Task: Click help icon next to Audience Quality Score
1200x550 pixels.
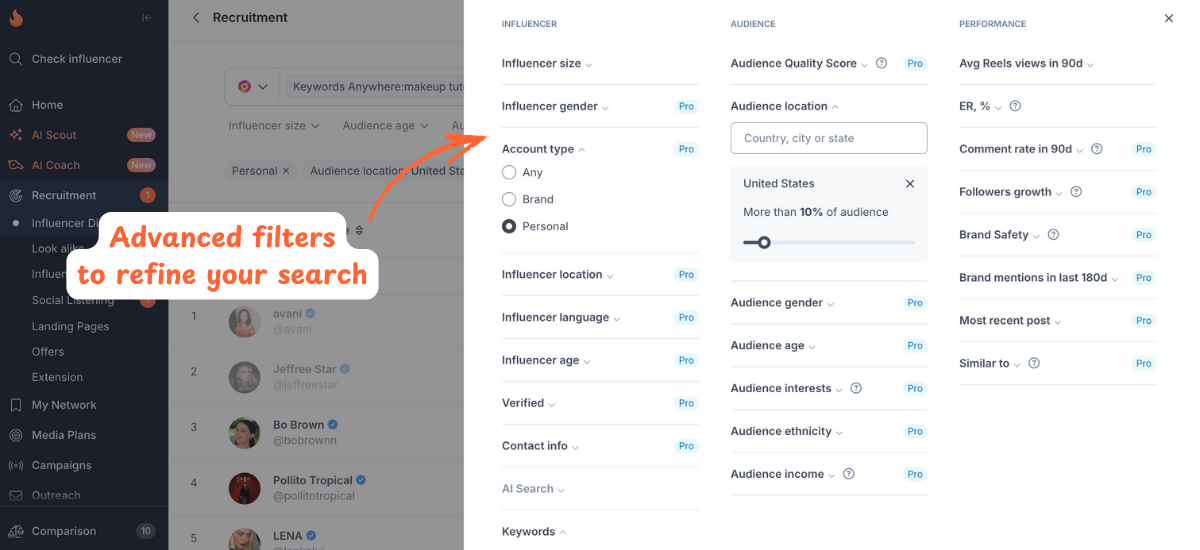Action: pos(881,63)
